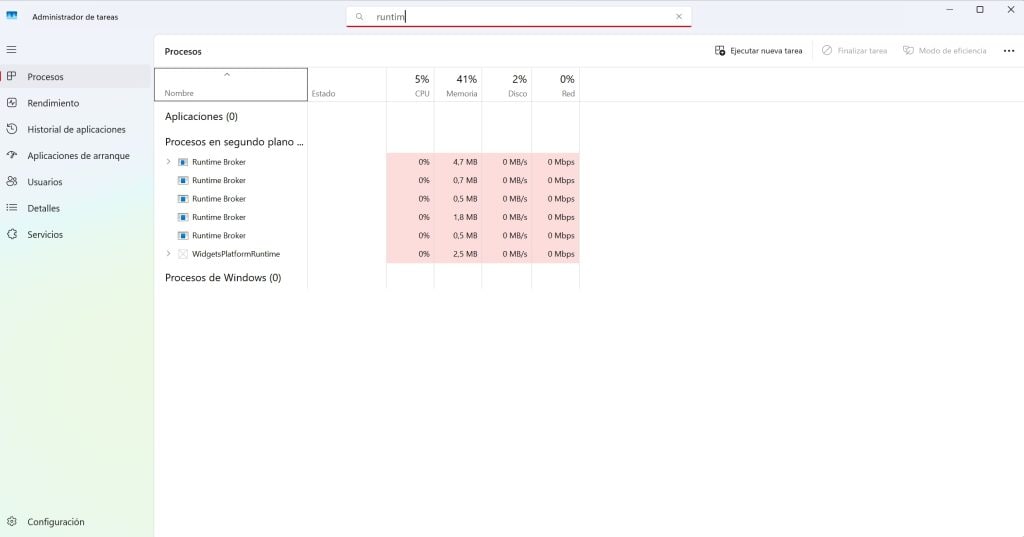Click the Detalles list icon
This screenshot has height=537, width=1024.
coord(12,208)
